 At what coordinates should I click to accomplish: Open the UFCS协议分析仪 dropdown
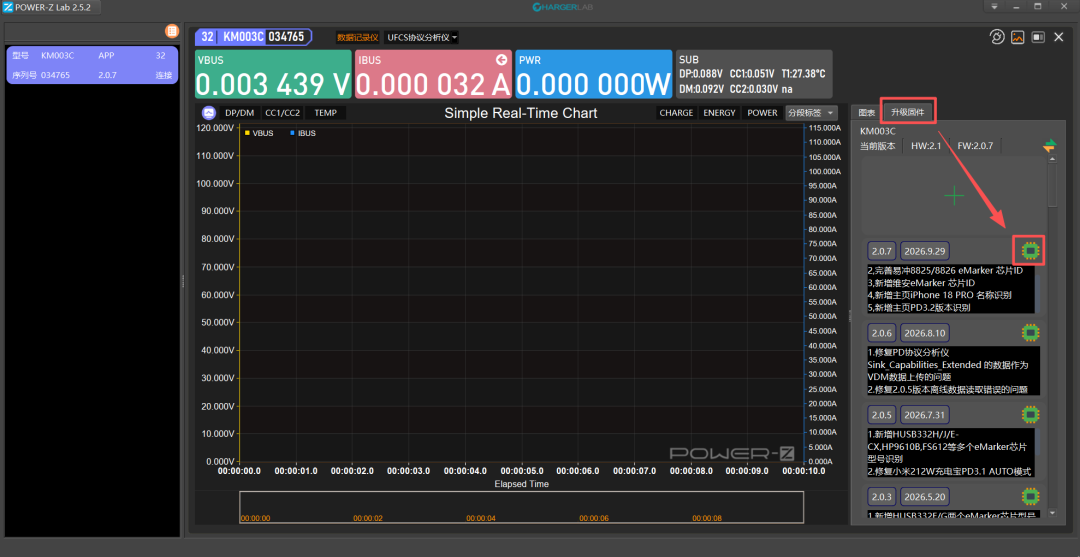coord(422,37)
